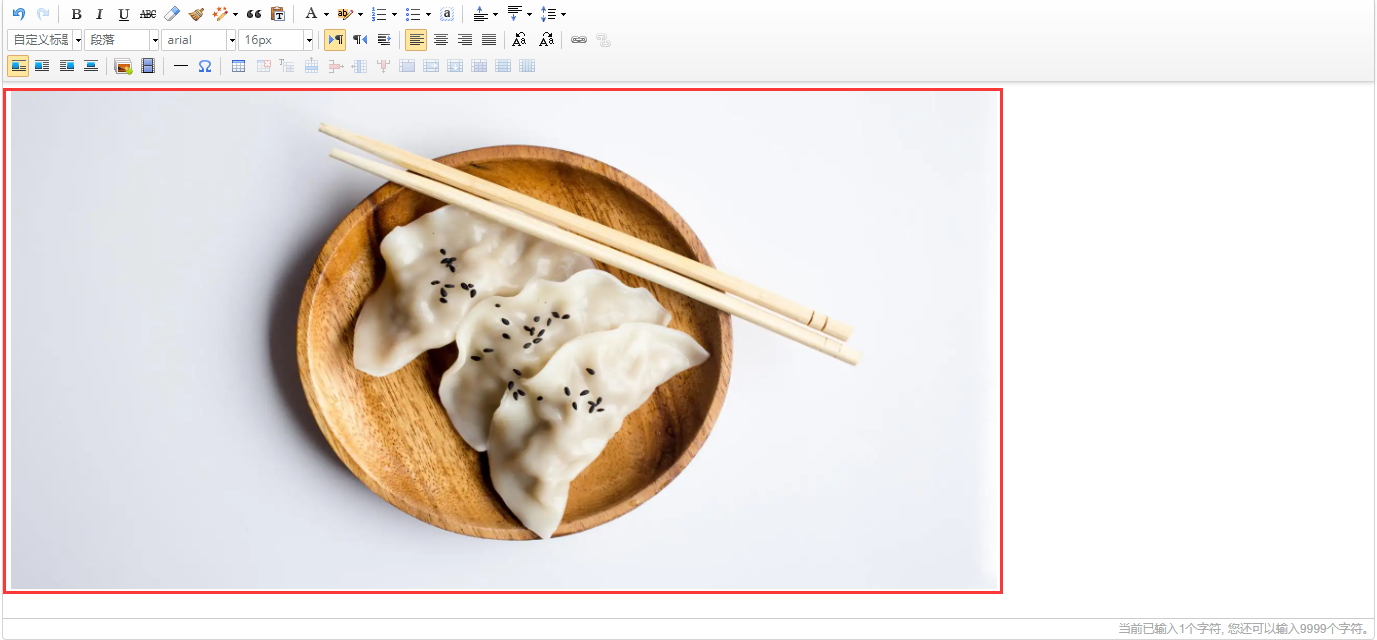Image resolution: width=1377 pixels, height=640 pixels.
Task: Click the insert table column icon
Action: (359, 66)
